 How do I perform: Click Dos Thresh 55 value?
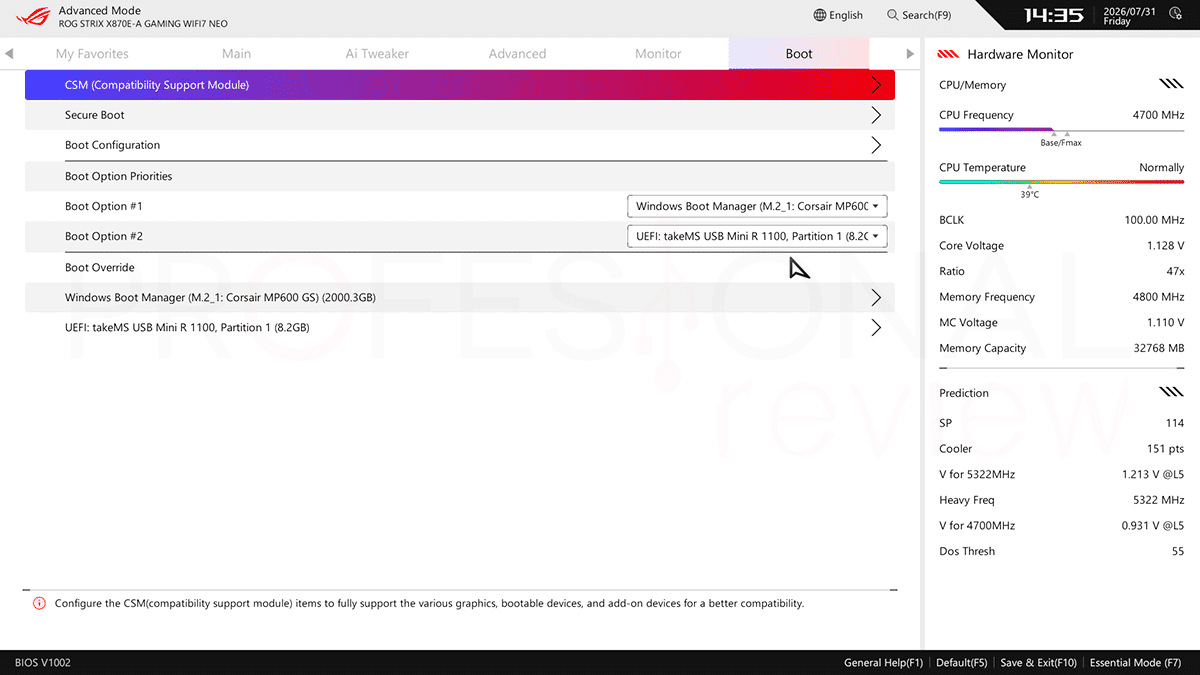coord(1178,551)
